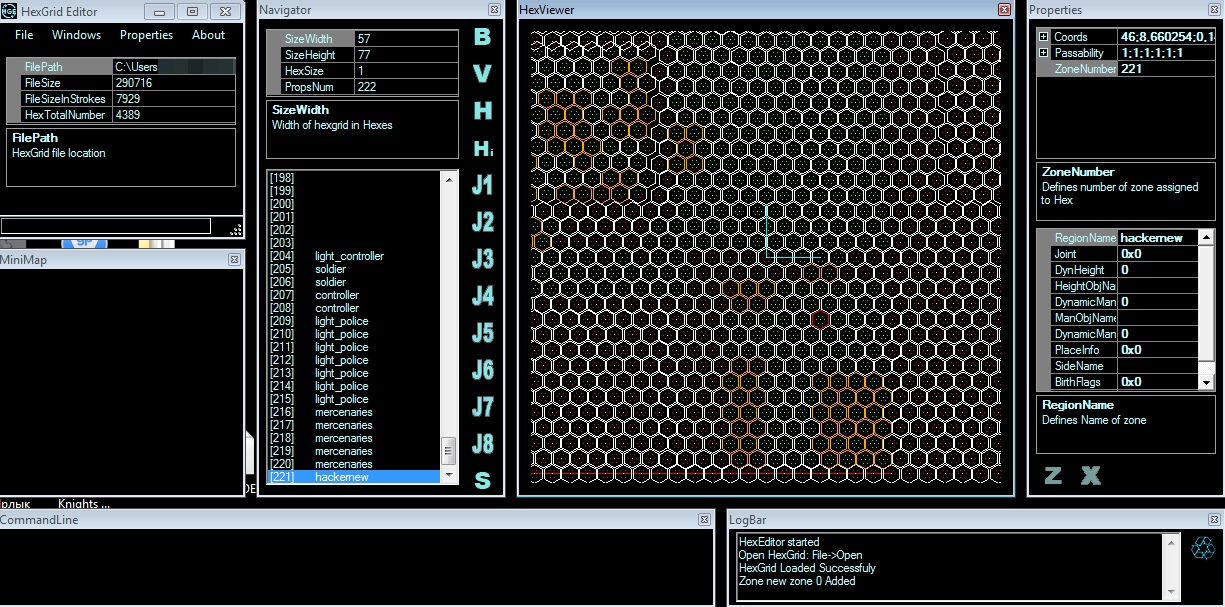
Task: Click the S button in Navigator
Action: [x=482, y=480]
